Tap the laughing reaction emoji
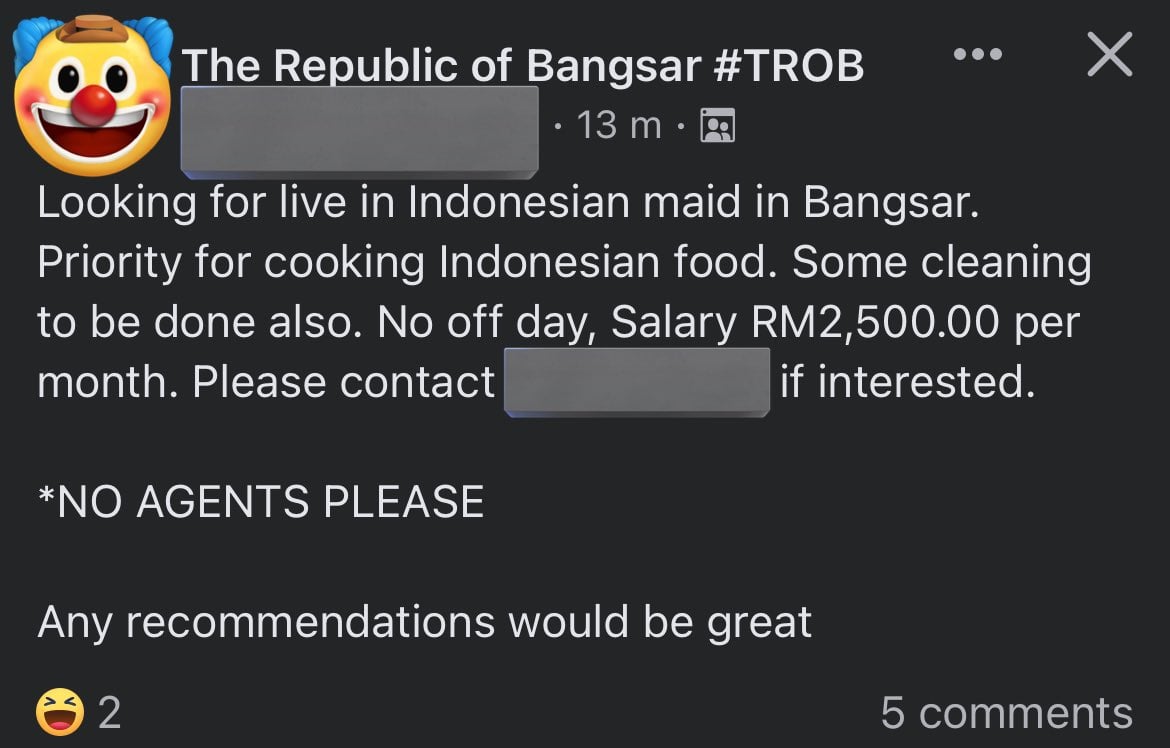 tap(58, 712)
